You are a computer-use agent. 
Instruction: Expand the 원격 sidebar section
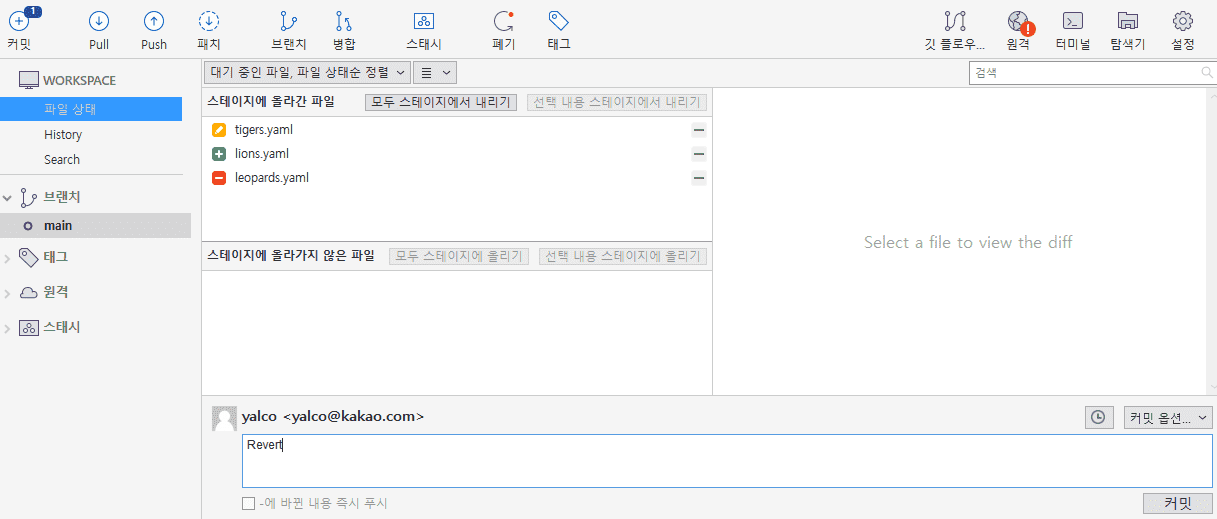(x=8, y=293)
